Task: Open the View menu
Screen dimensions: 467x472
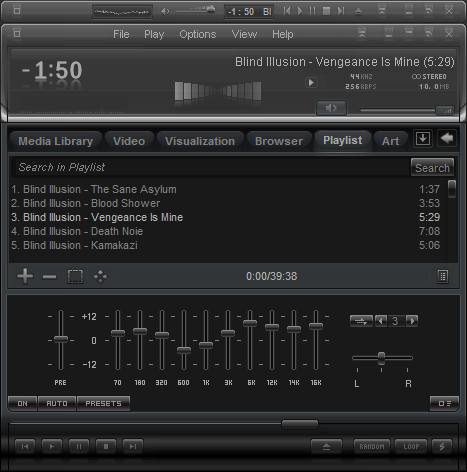Action: click(244, 34)
